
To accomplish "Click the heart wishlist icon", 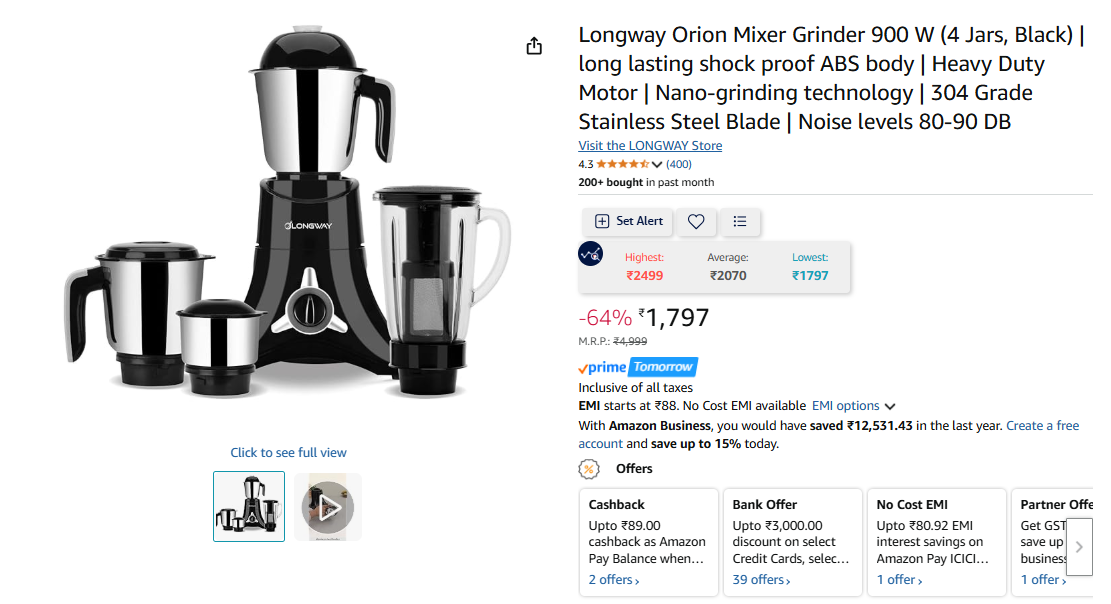I will click(696, 221).
